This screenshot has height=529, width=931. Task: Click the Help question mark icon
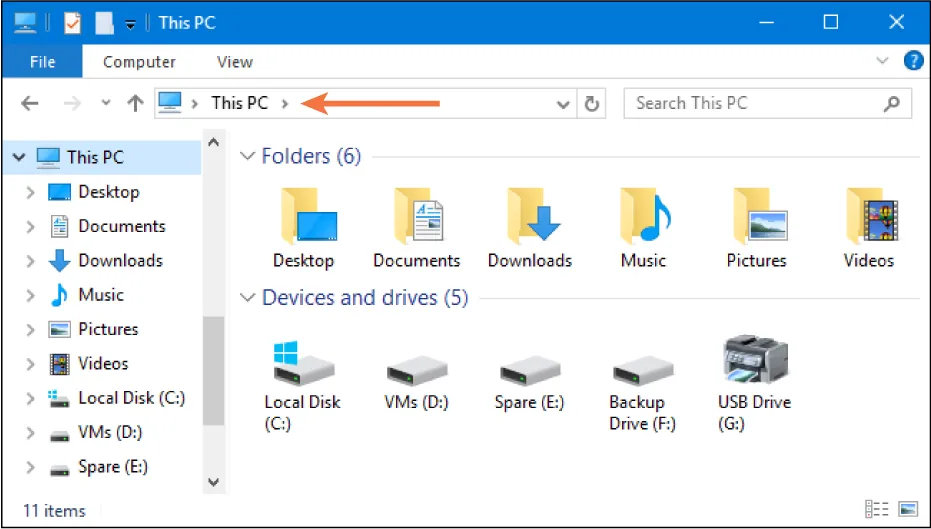pyautogui.click(x=912, y=61)
